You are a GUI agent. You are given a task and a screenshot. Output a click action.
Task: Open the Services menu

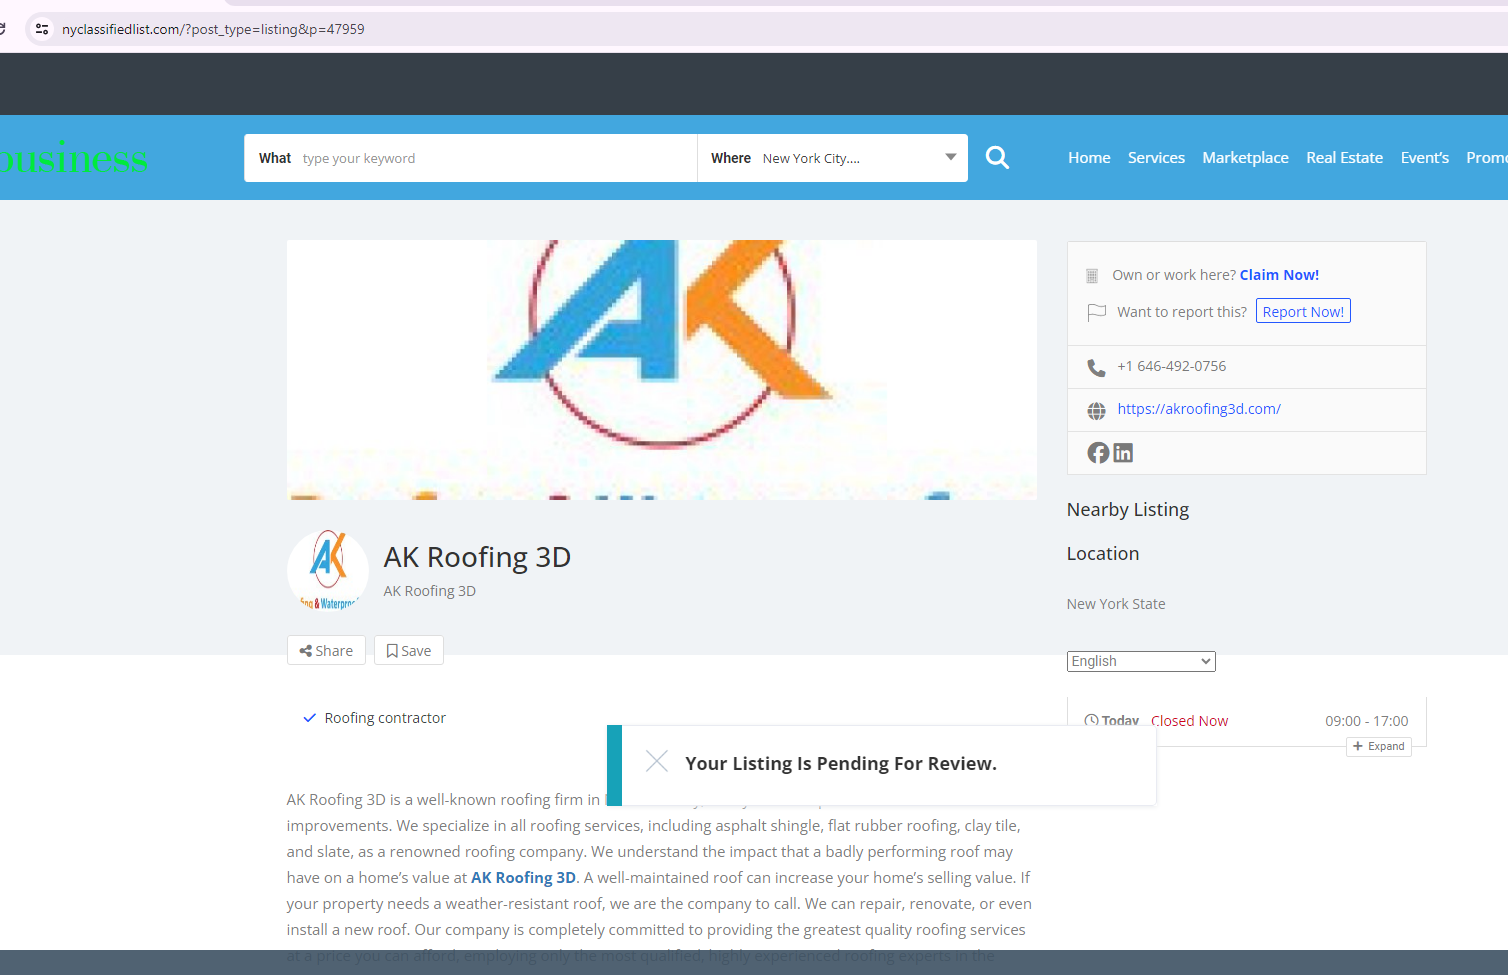1156,158
